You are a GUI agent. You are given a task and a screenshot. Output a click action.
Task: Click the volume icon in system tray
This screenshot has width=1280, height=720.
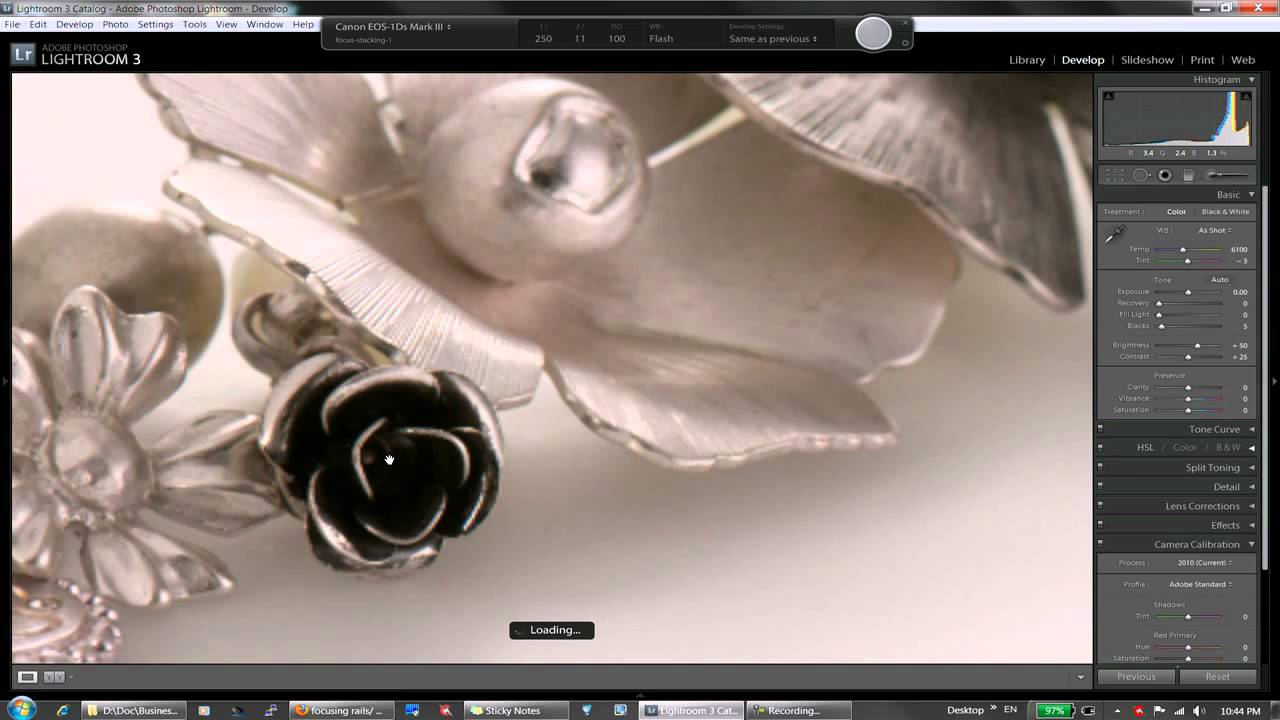point(1198,710)
